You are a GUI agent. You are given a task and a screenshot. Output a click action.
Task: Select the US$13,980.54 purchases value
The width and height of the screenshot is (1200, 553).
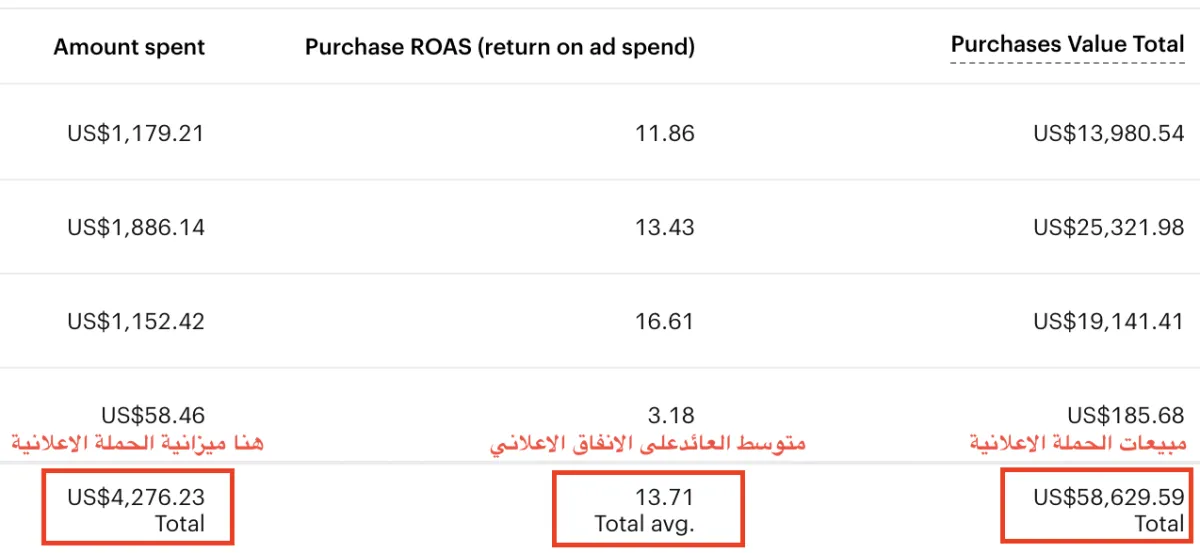coord(1109,133)
